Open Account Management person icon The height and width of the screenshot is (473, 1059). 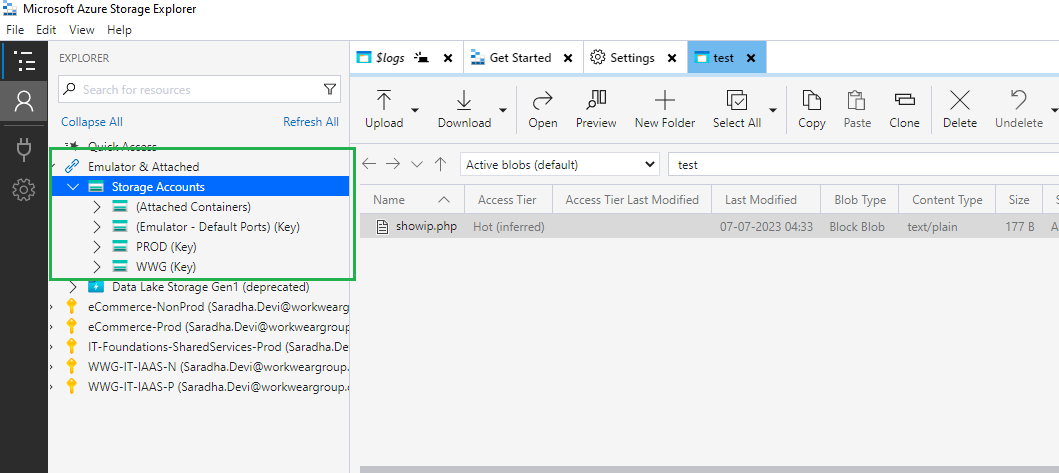pyautogui.click(x=24, y=102)
